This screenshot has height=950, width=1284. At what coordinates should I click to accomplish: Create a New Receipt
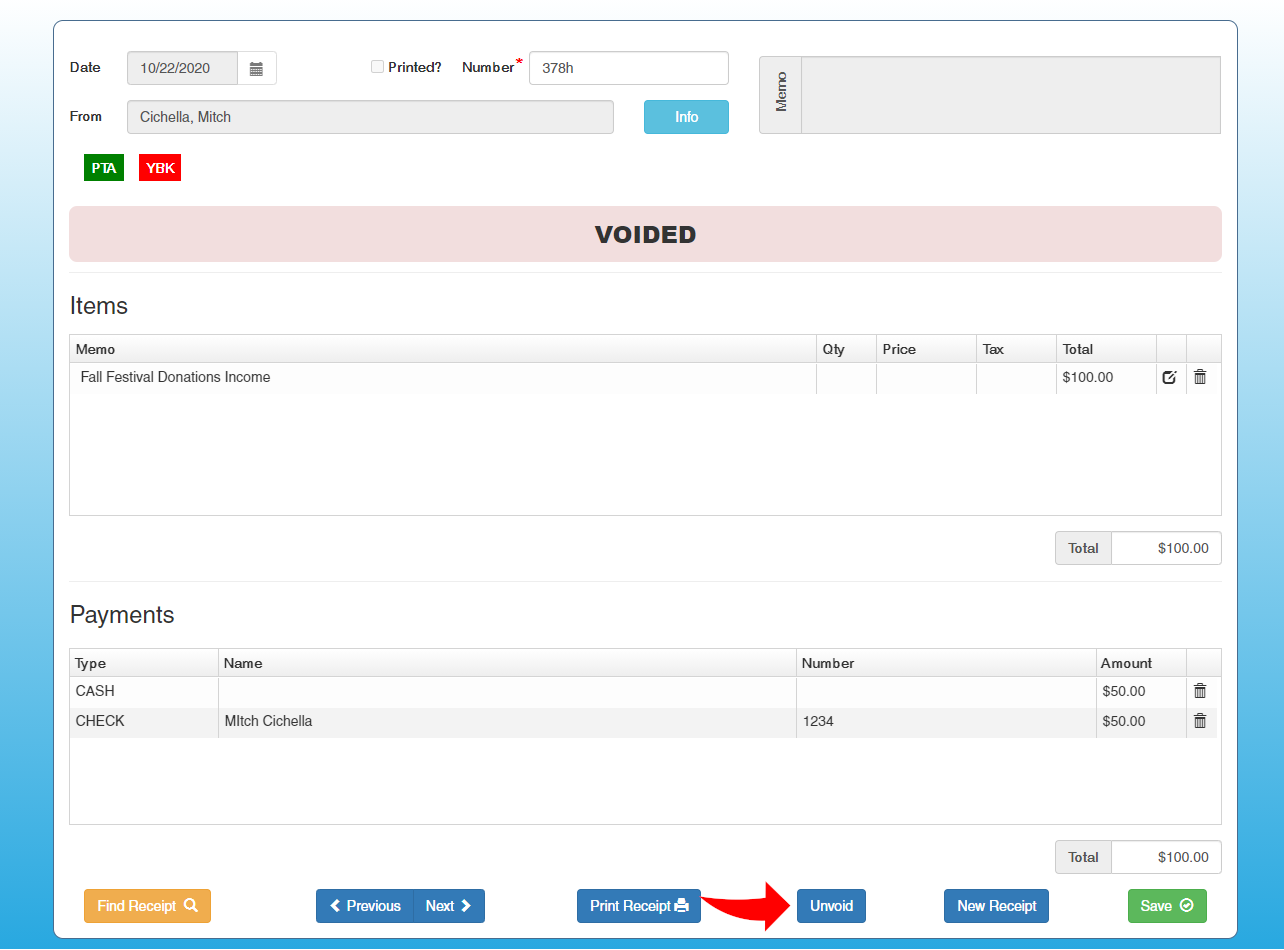[996, 906]
